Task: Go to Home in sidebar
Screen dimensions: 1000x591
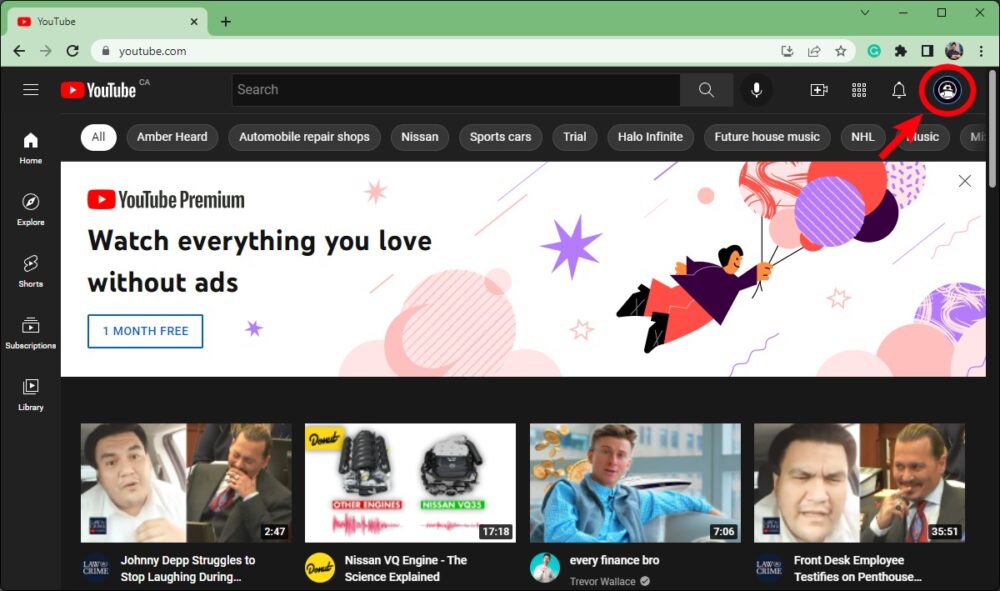Action: click(31, 148)
